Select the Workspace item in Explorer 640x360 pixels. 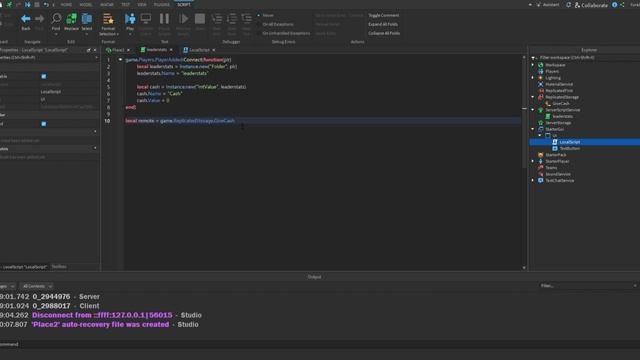pos(555,65)
